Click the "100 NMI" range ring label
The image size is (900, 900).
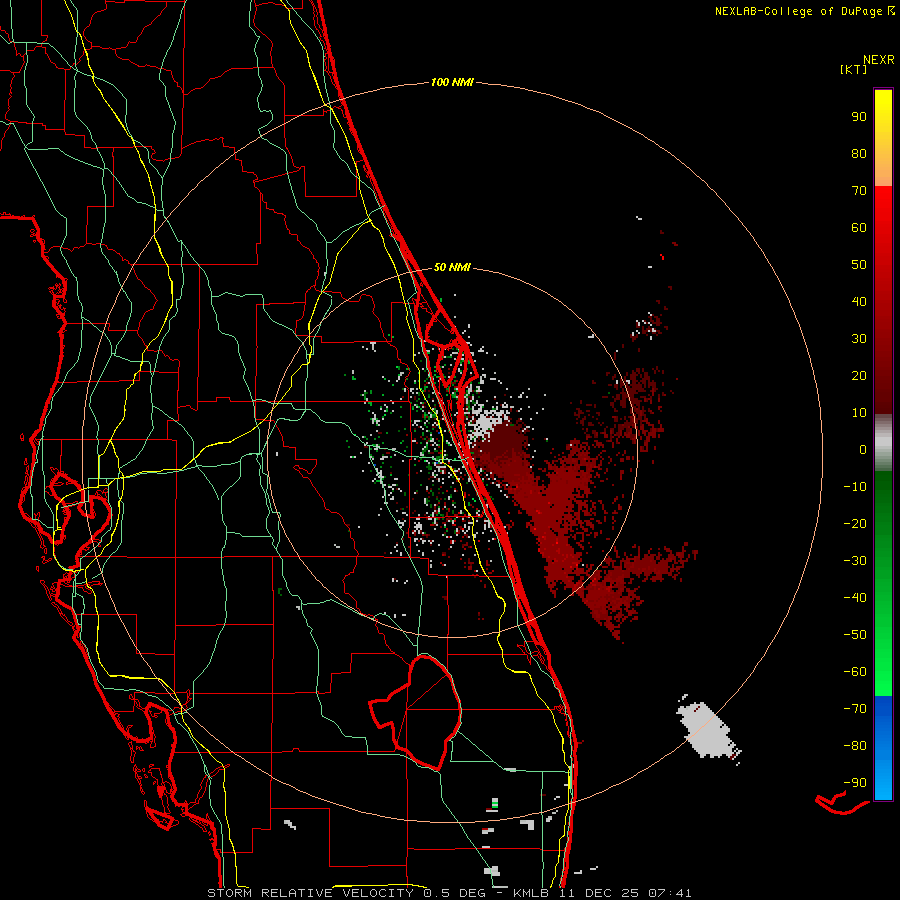(x=452, y=82)
